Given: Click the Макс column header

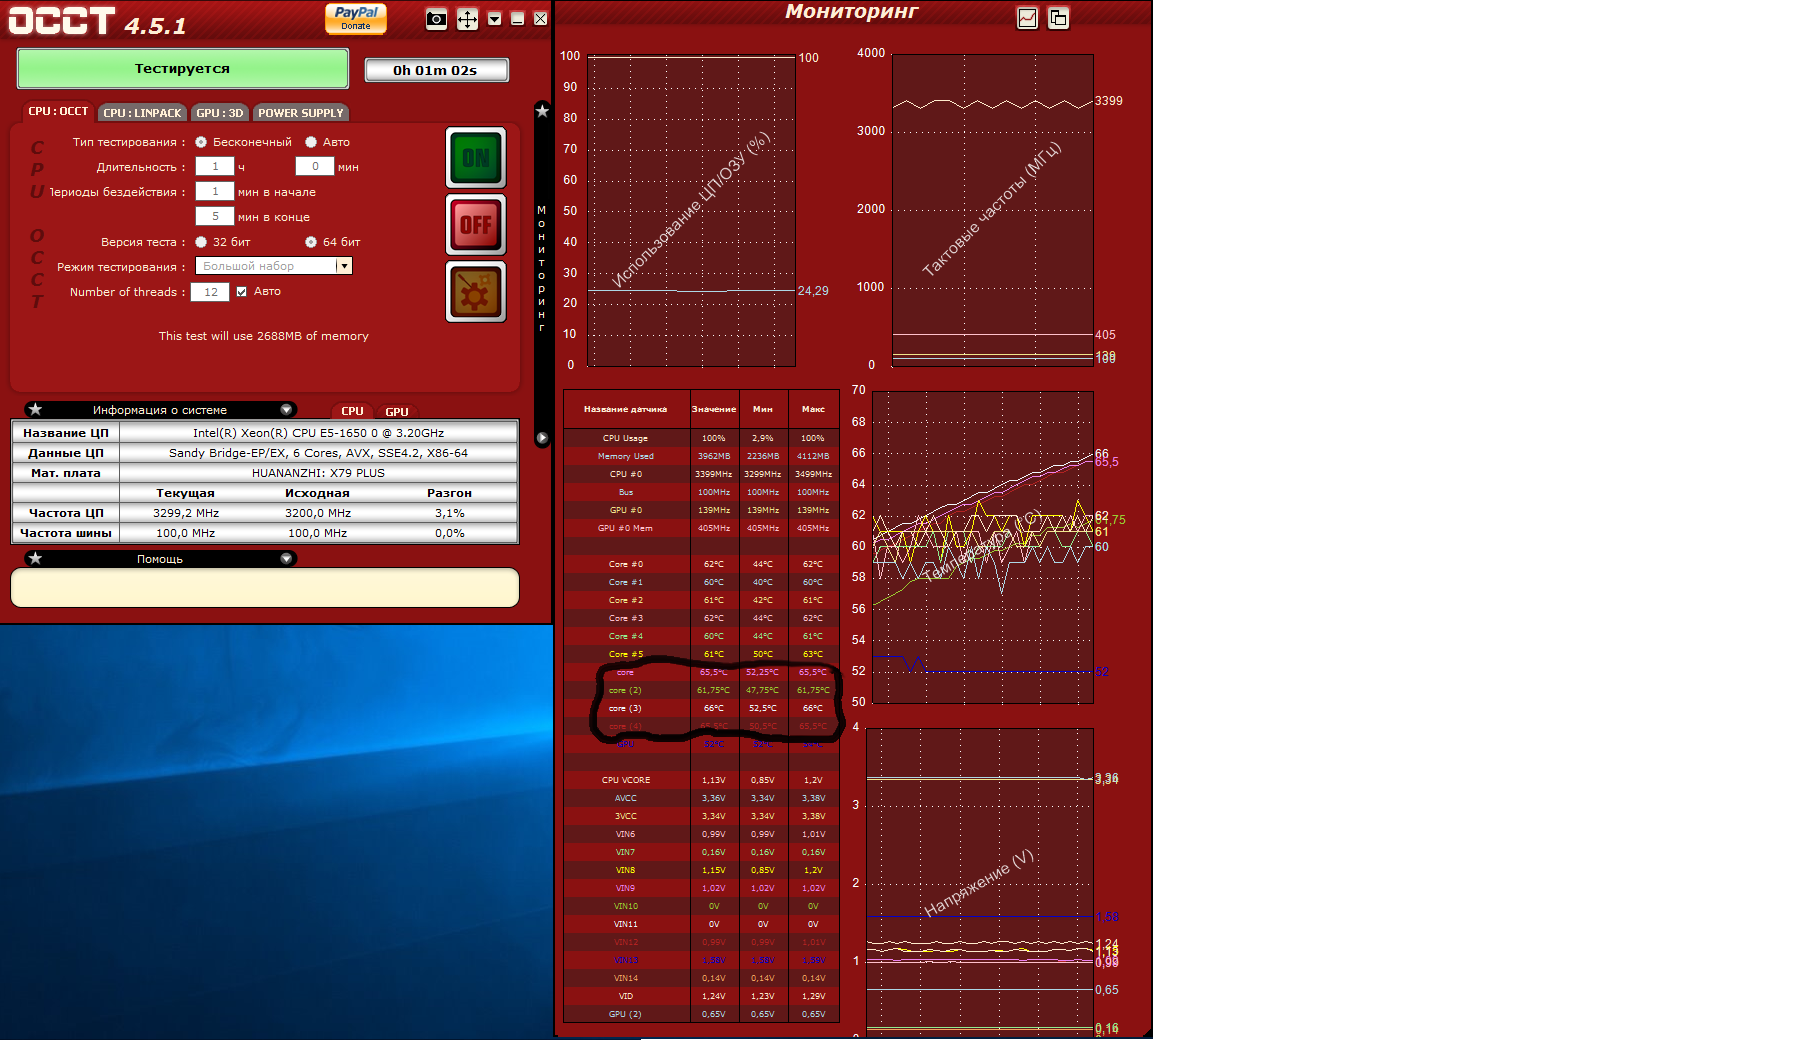Looking at the screenshot, I should [x=813, y=409].
